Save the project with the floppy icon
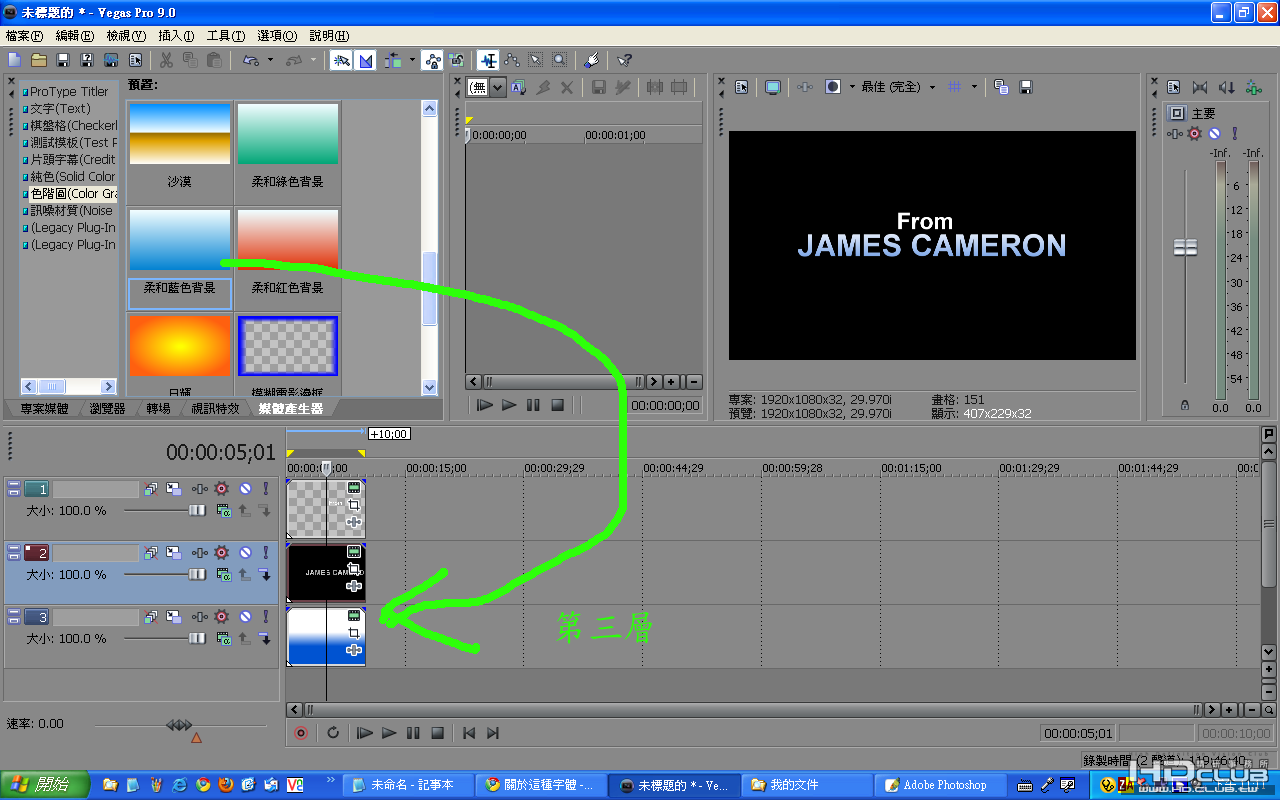The image size is (1280, 800). pos(63,60)
